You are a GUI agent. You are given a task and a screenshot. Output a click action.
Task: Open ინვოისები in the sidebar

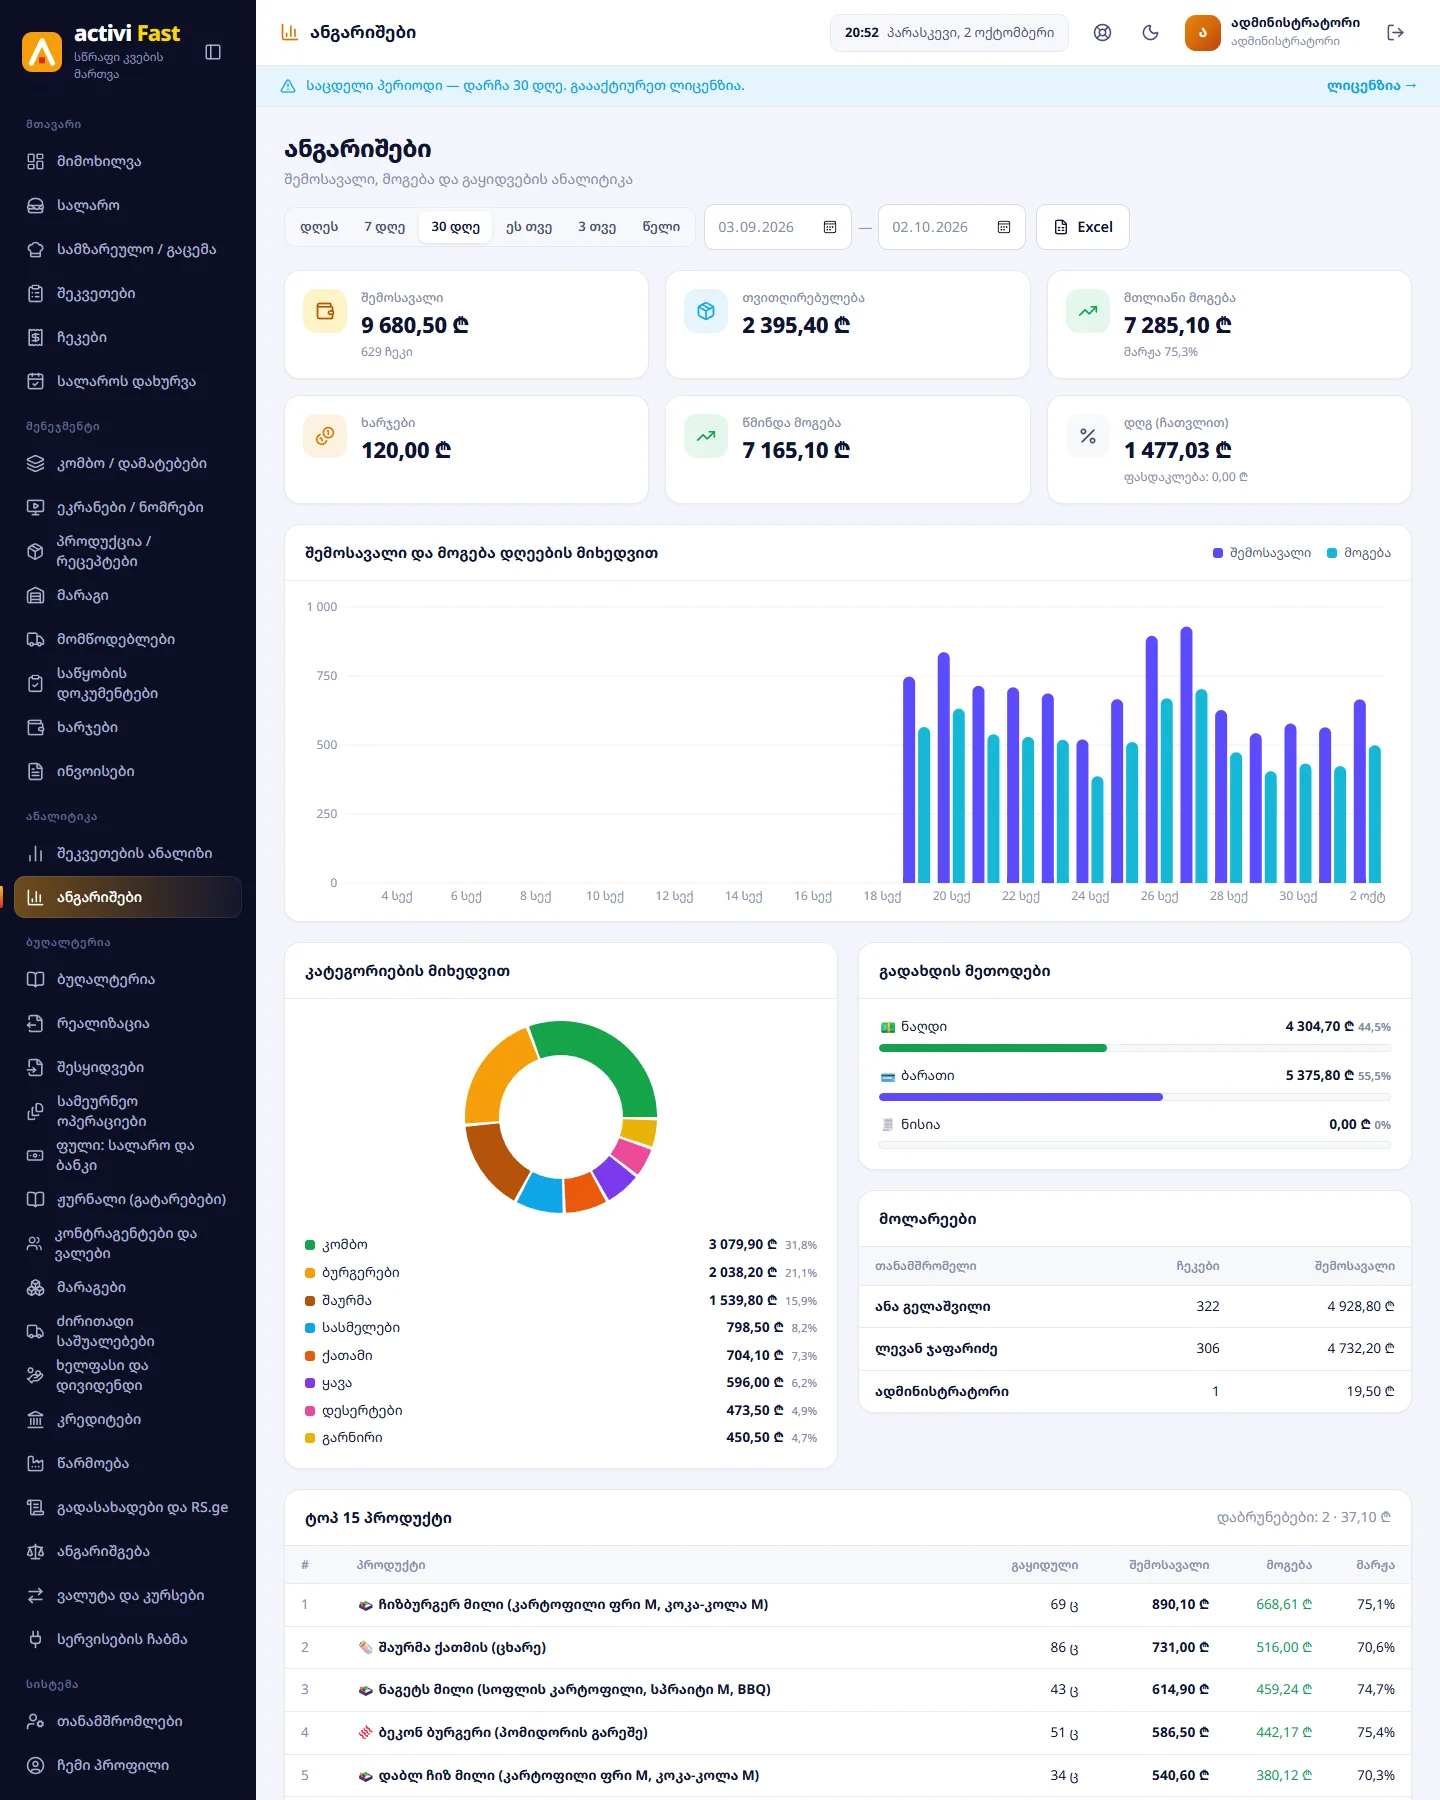coord(128,772)
